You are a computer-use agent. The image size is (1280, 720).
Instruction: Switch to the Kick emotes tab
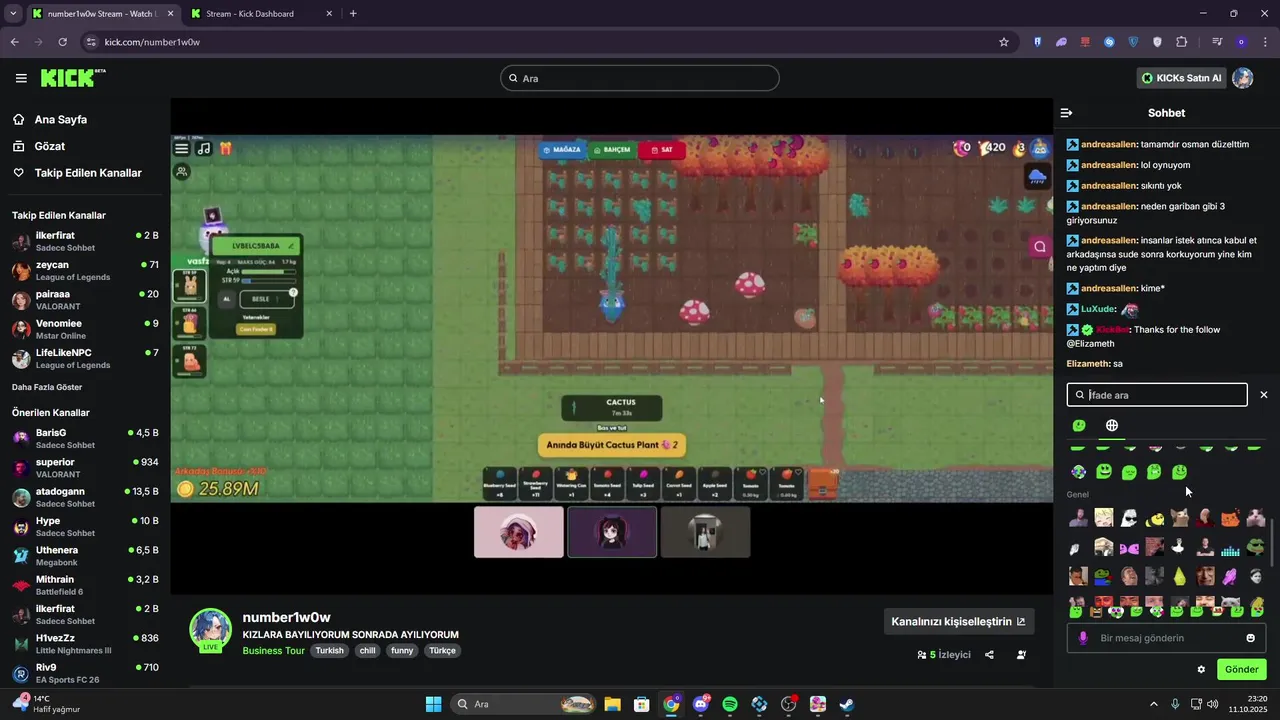[1079, 426]
